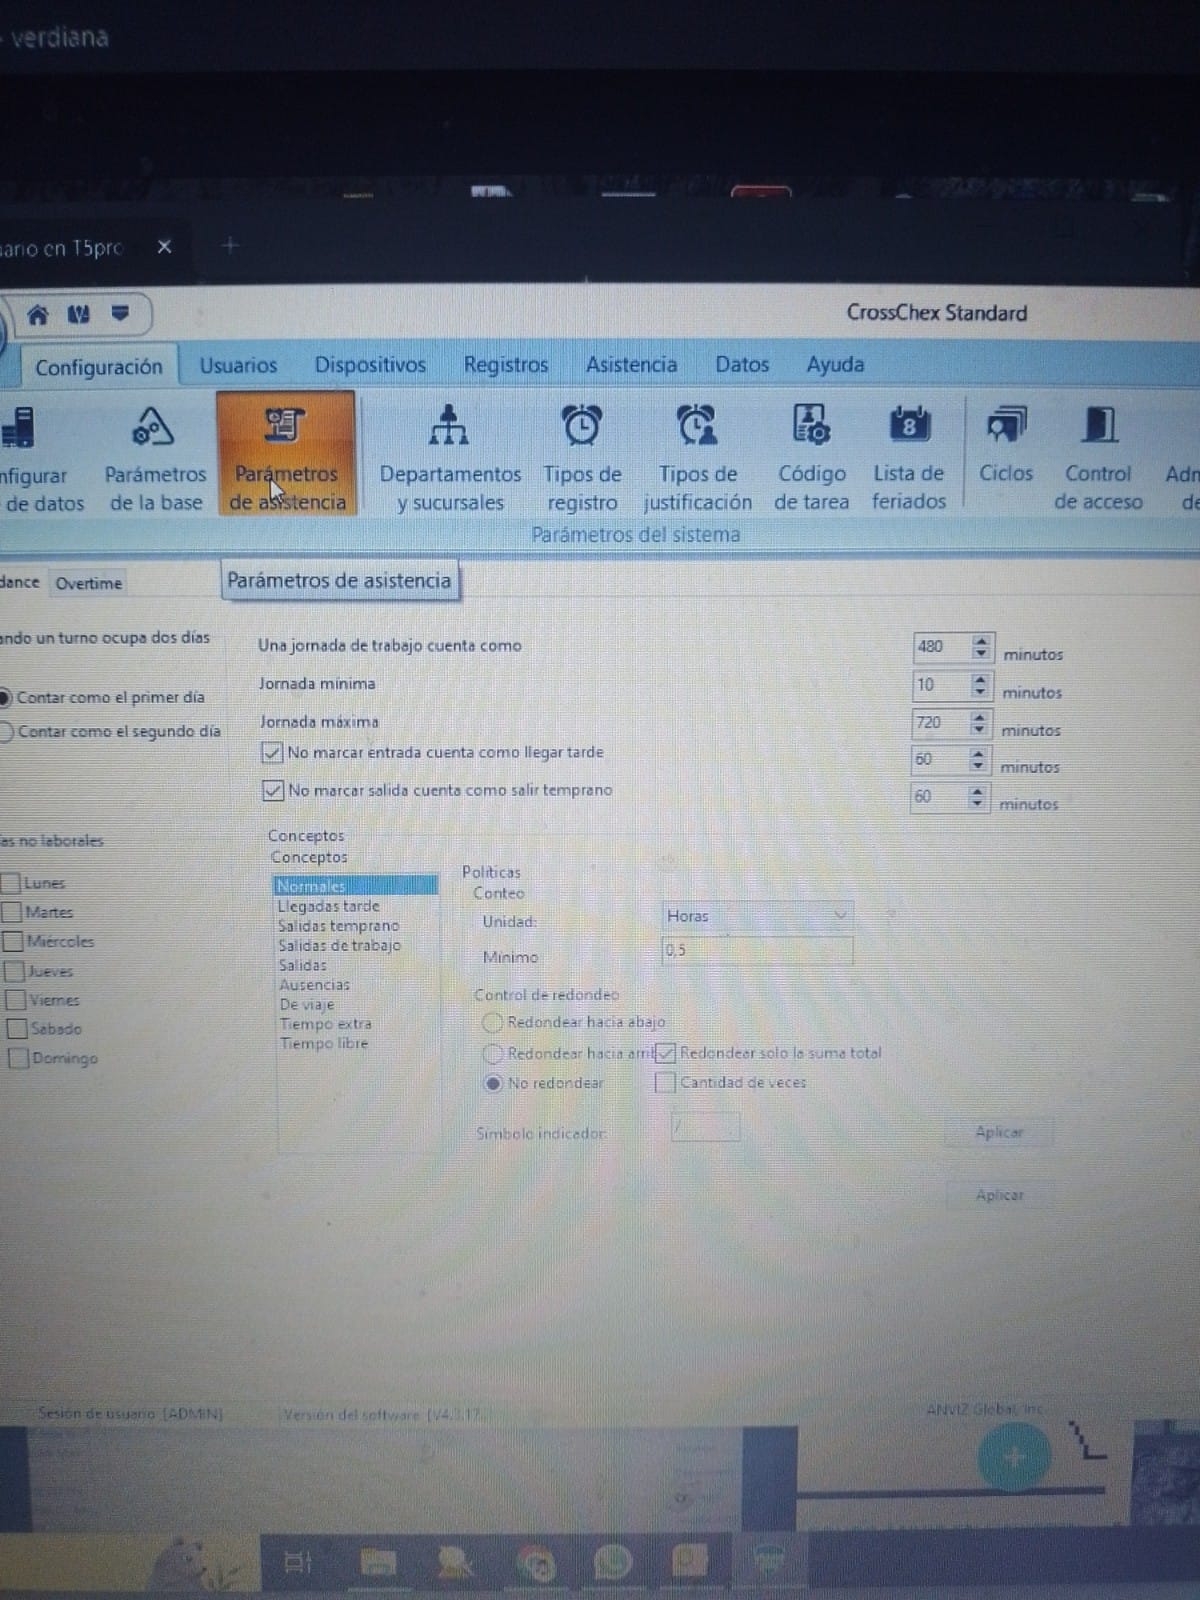This screenshot has height=1600, width=1200.
Task: Select Redondear hacia abajo option
Action: (x=493, y=1022)
